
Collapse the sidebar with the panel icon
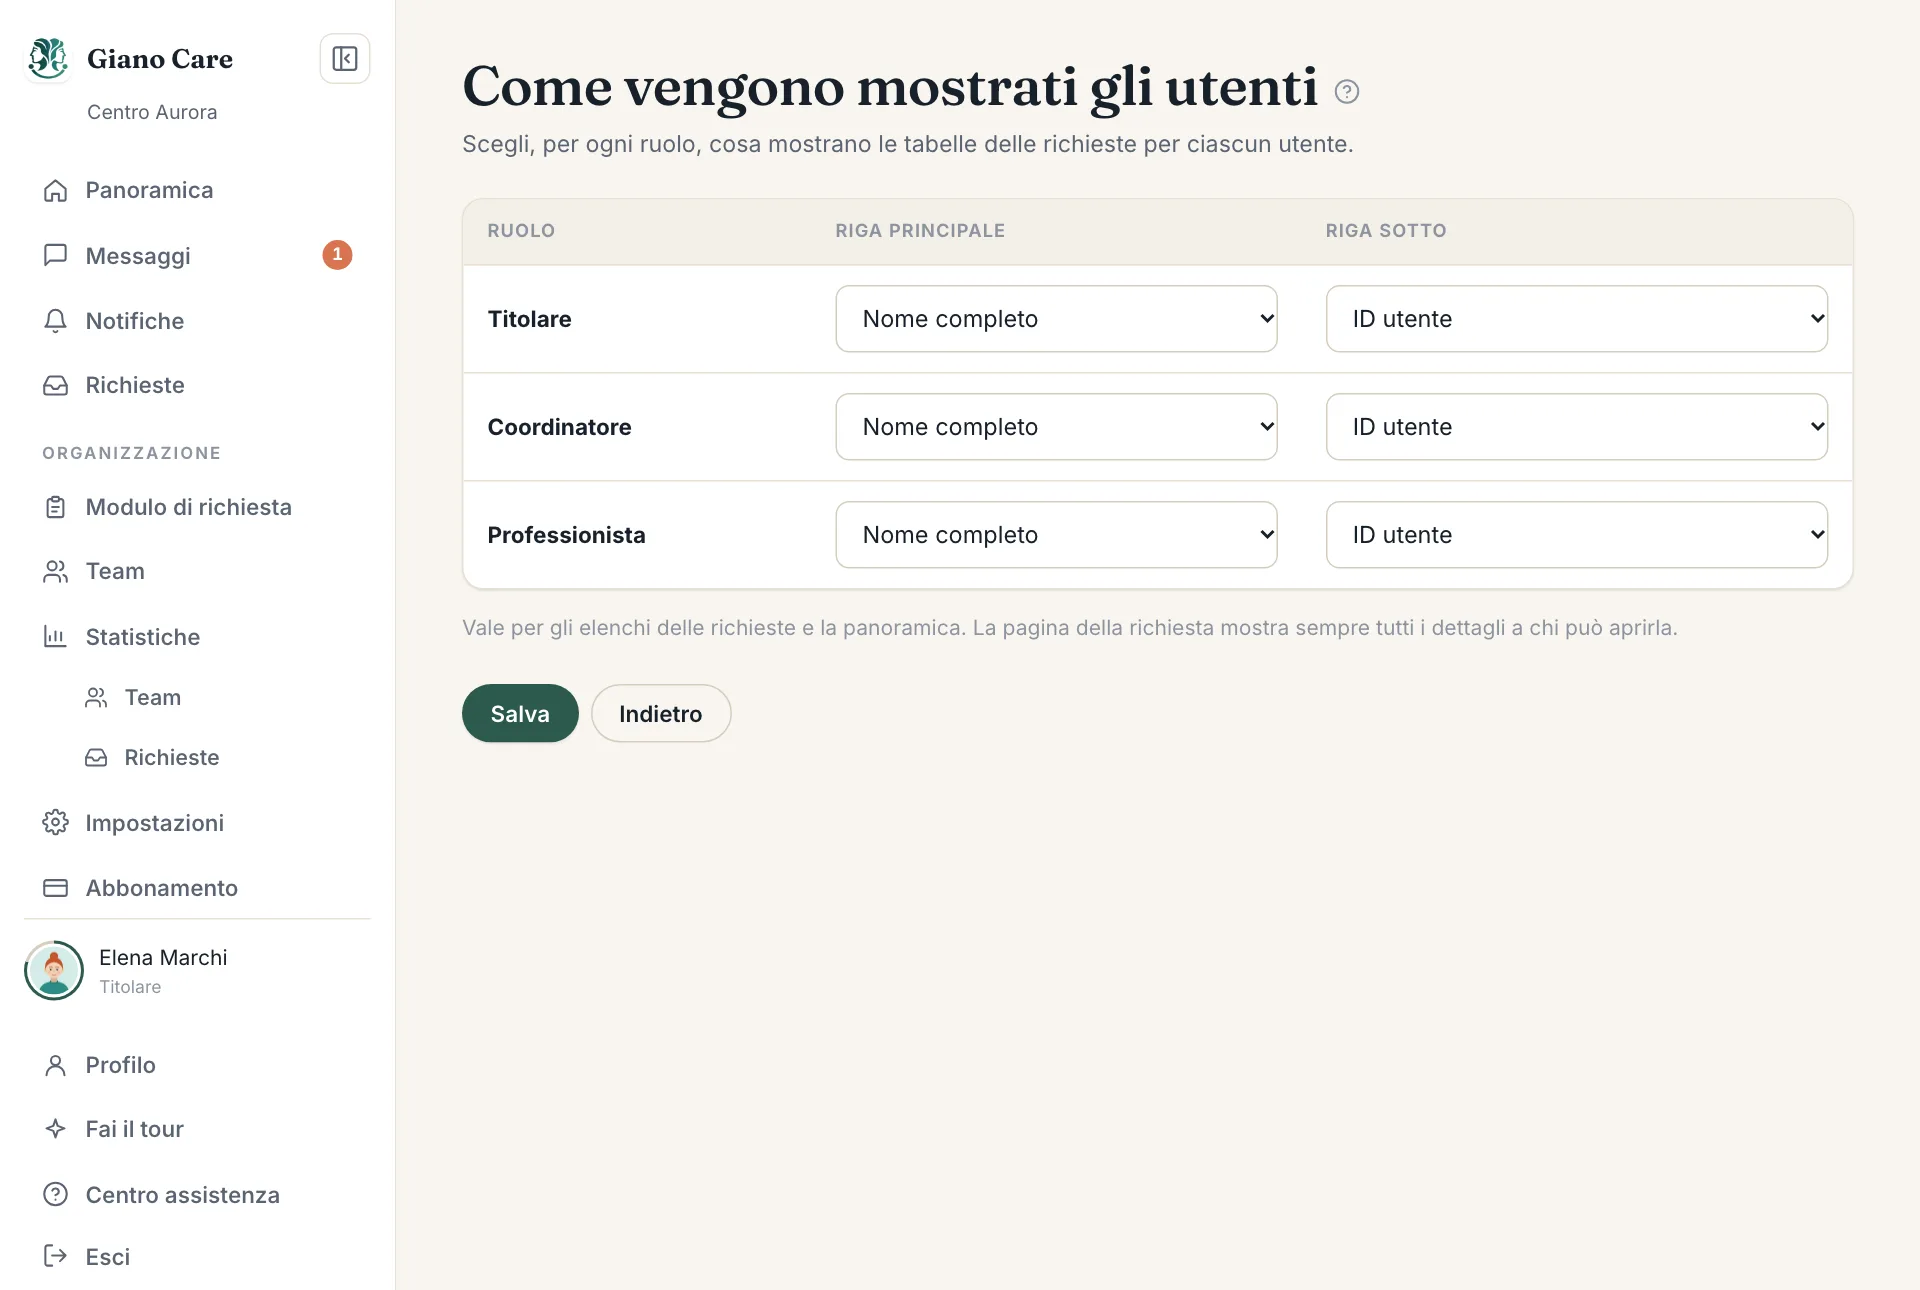point(345,59)
